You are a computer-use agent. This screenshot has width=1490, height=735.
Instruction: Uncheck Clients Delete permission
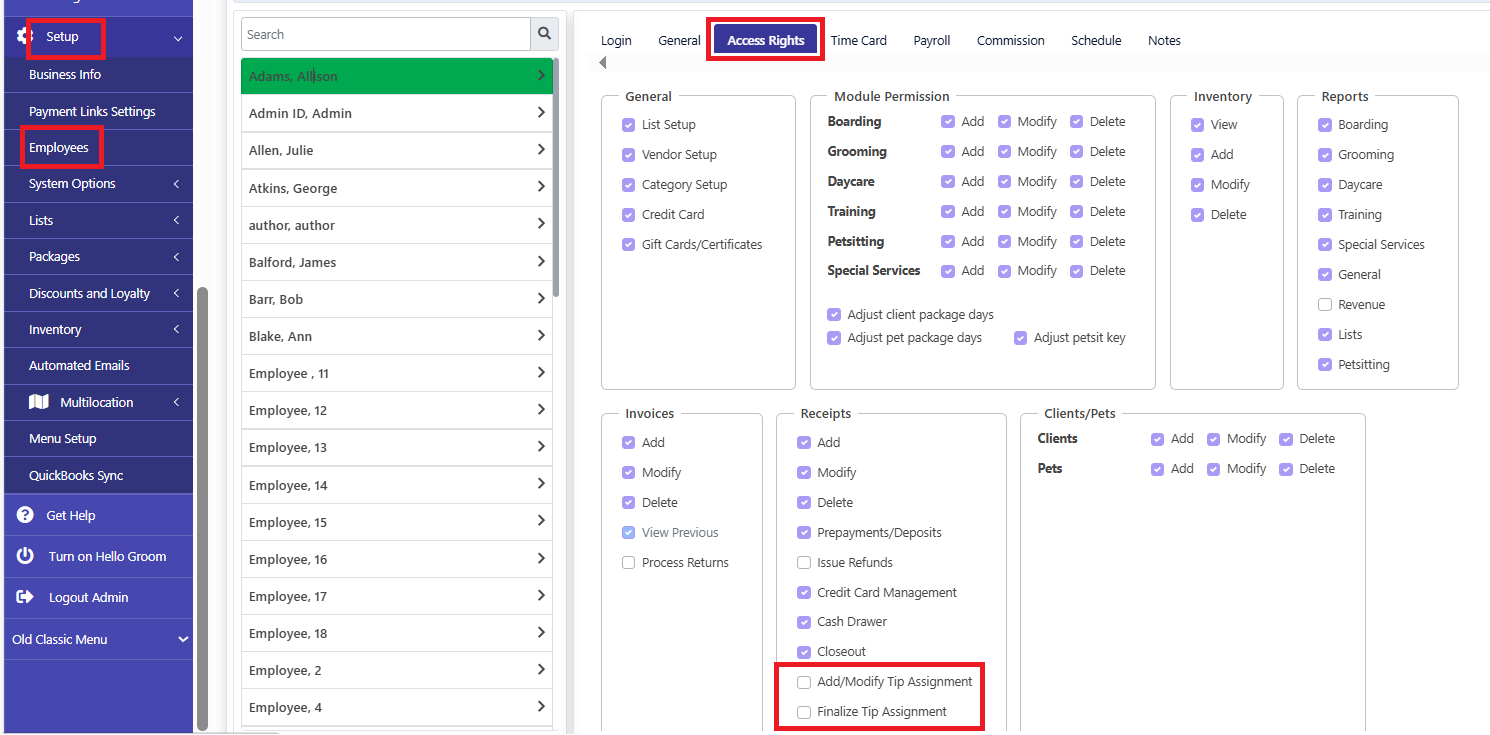click(1286, 439)
